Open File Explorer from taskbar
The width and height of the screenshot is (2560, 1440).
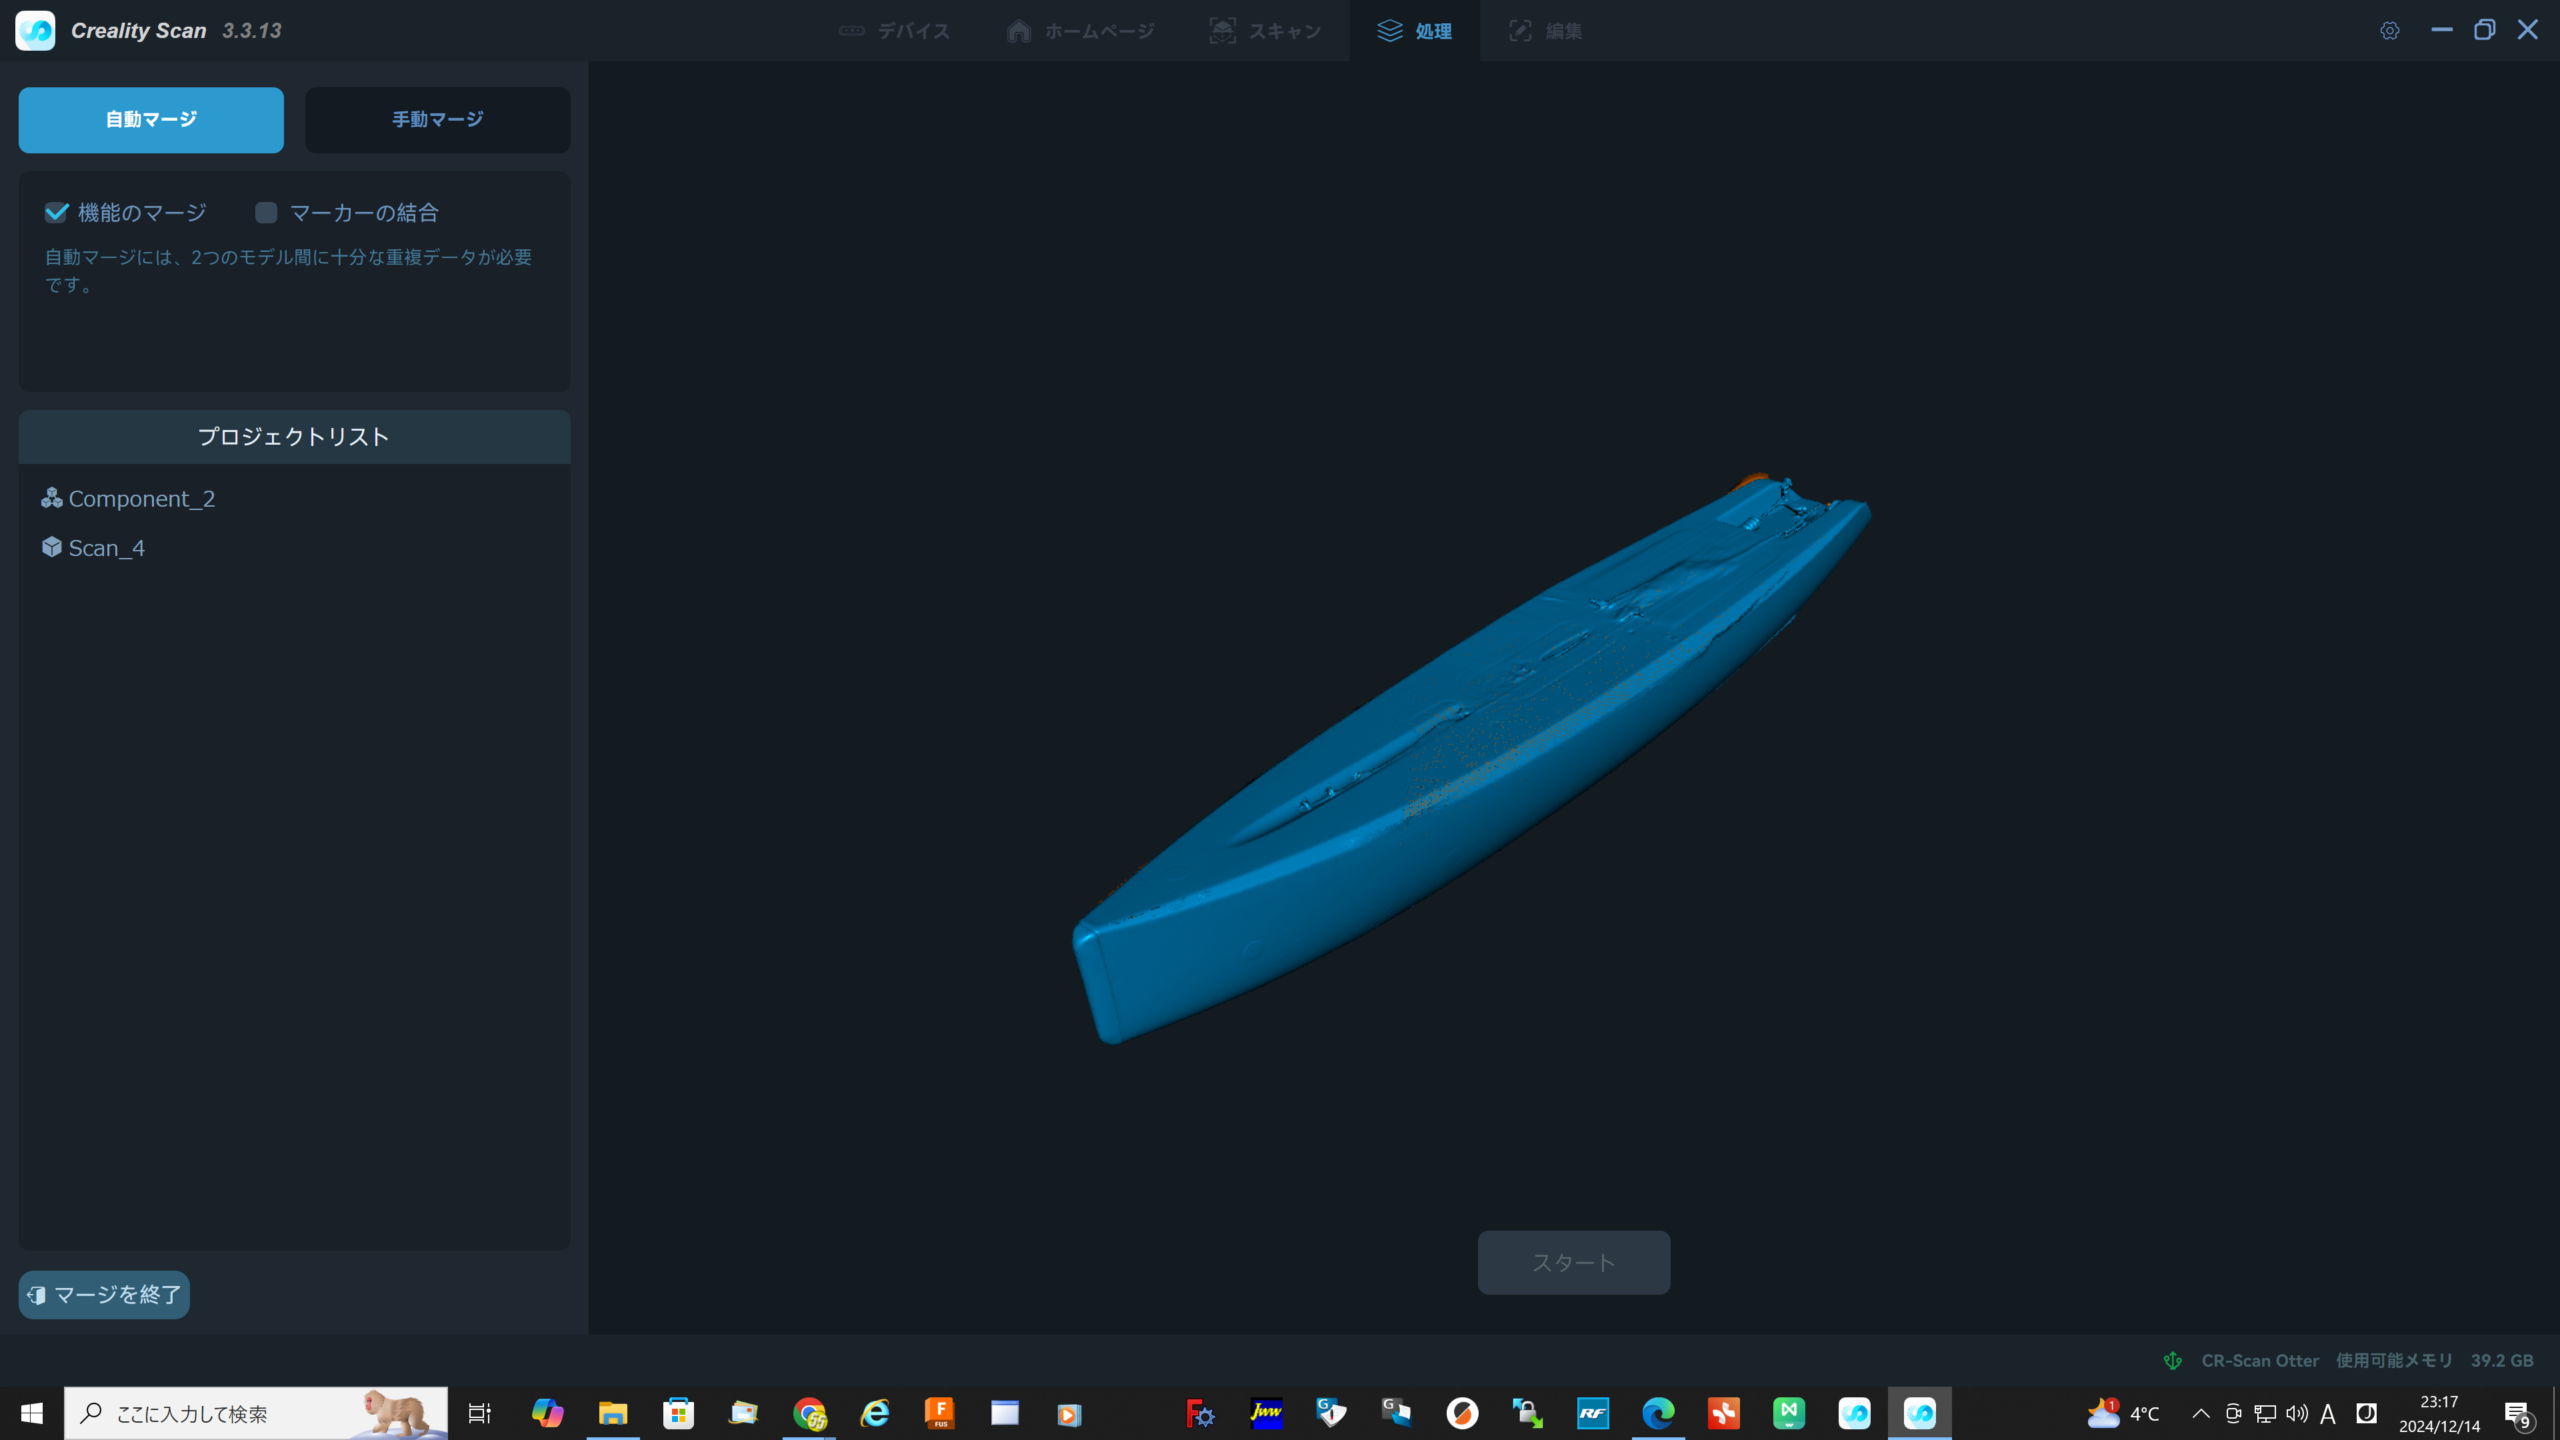(x=612, y=1413)
